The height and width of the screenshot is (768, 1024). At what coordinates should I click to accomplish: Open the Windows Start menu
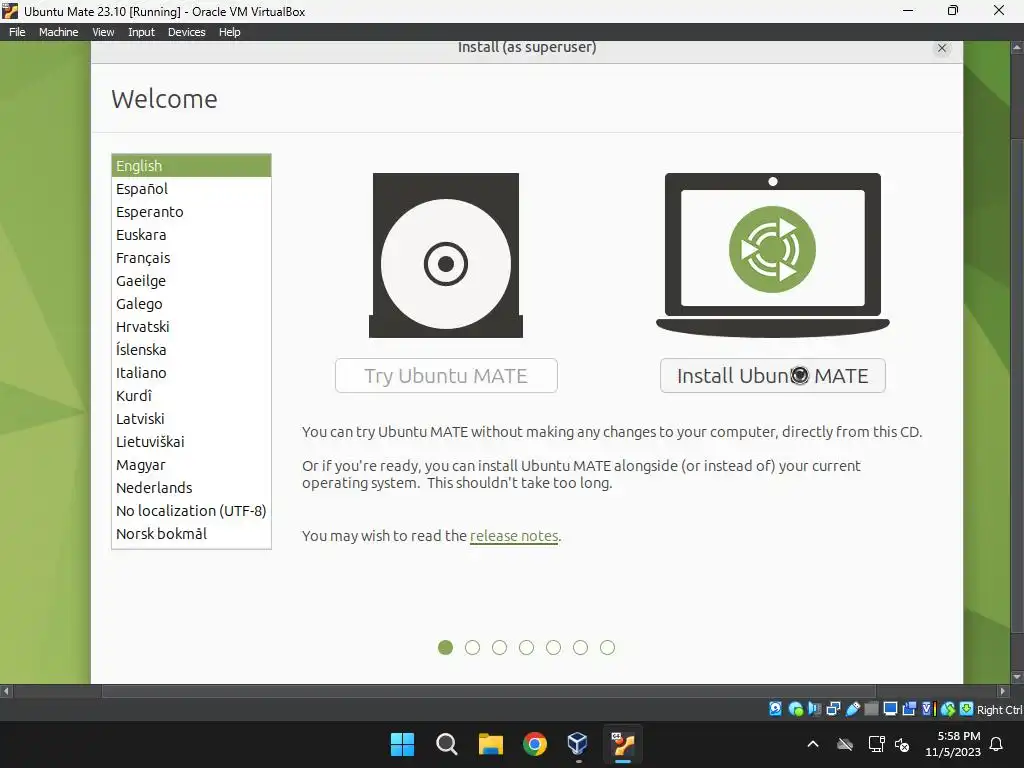click(402, 744)
